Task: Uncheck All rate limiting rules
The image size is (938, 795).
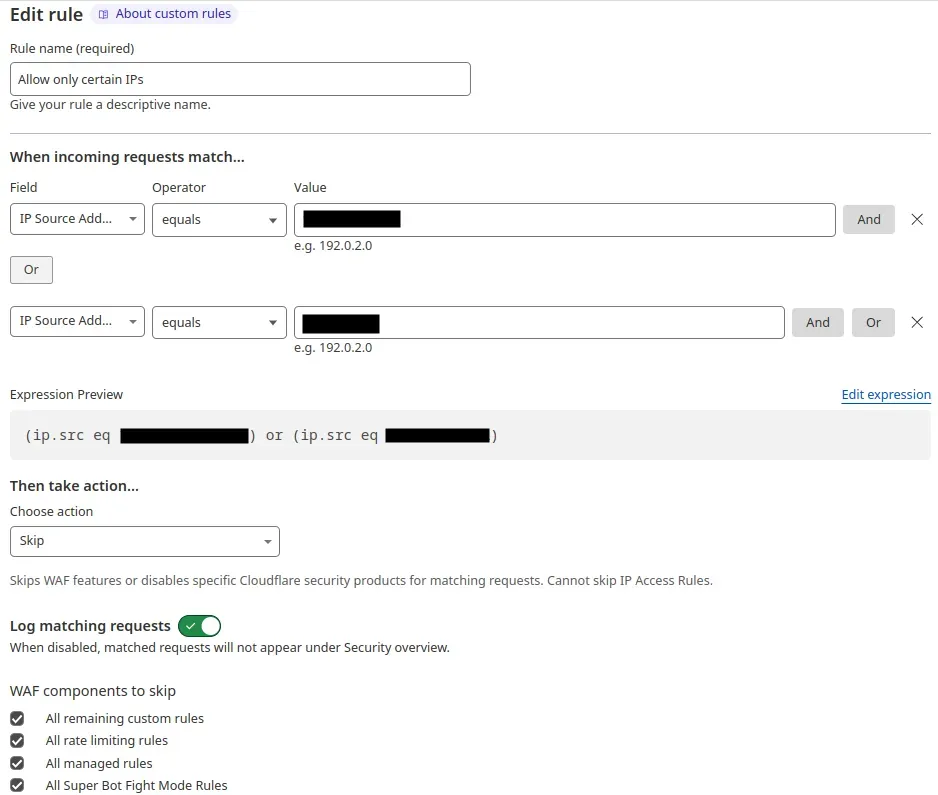Action: [x=17, y=740]
